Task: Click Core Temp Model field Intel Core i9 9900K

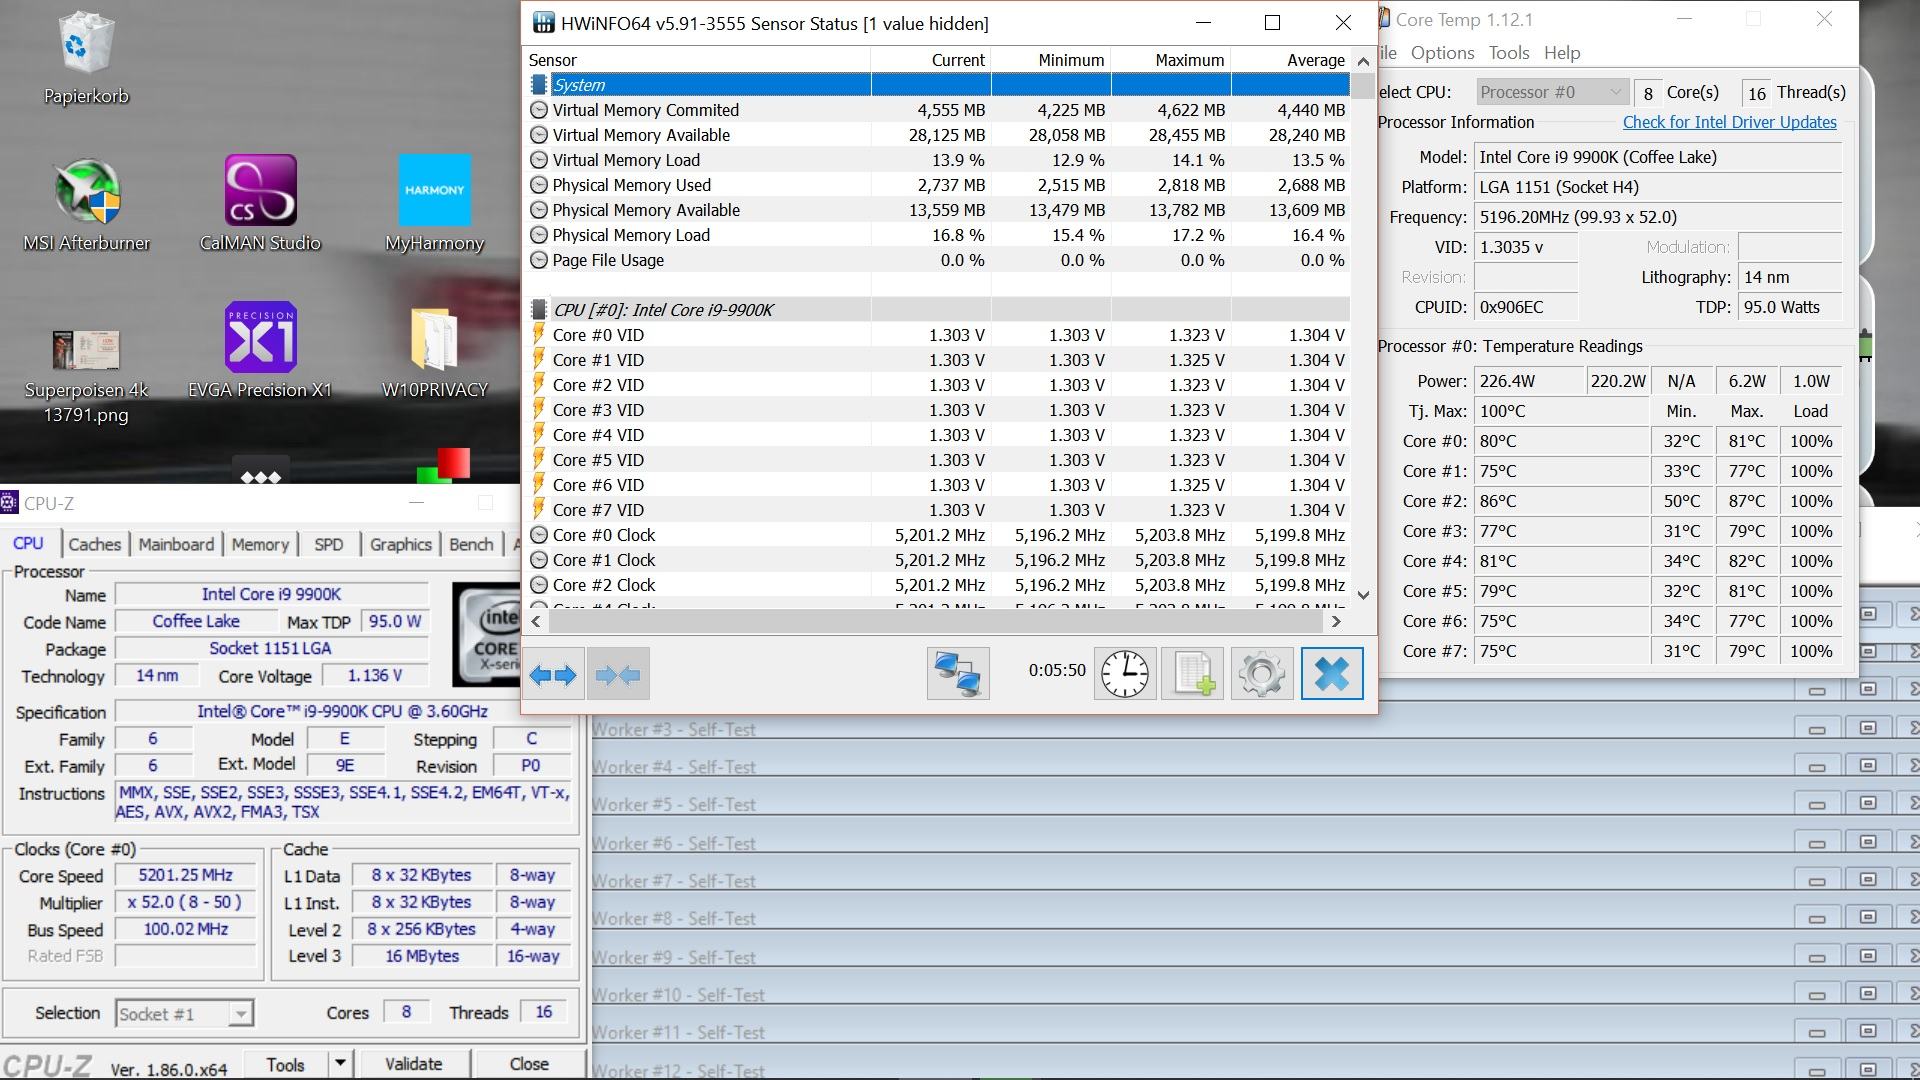Action: (x=1658, y=157)
